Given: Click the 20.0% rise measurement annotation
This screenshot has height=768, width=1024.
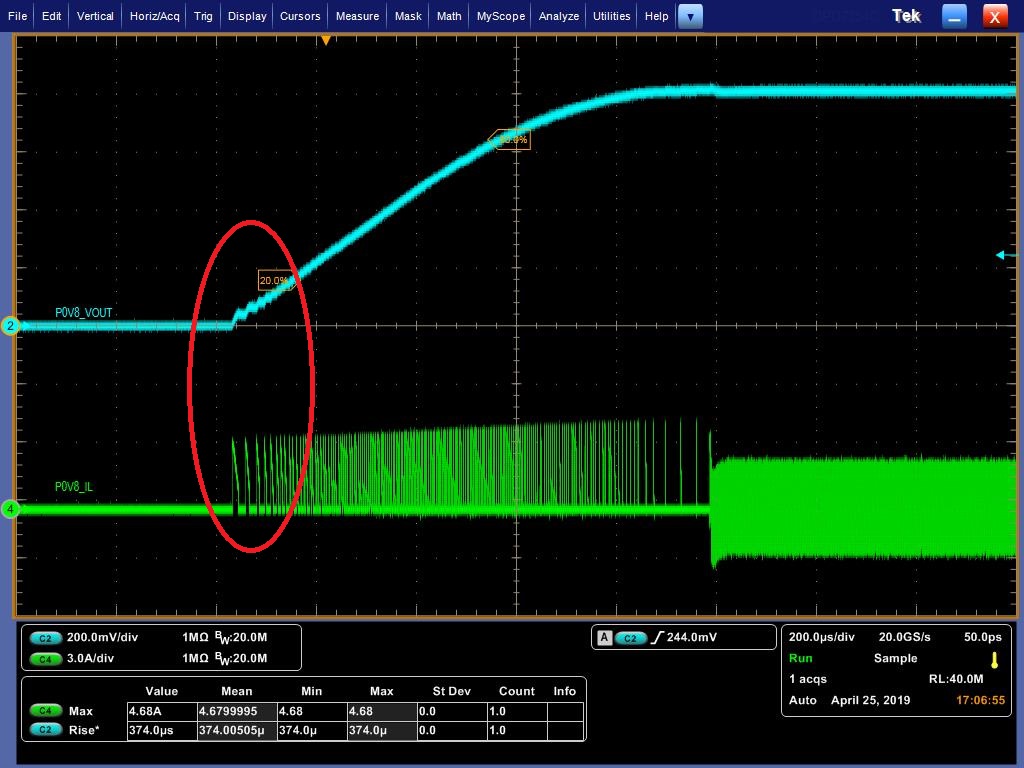Looking at the screenshot, I should 276,281.
